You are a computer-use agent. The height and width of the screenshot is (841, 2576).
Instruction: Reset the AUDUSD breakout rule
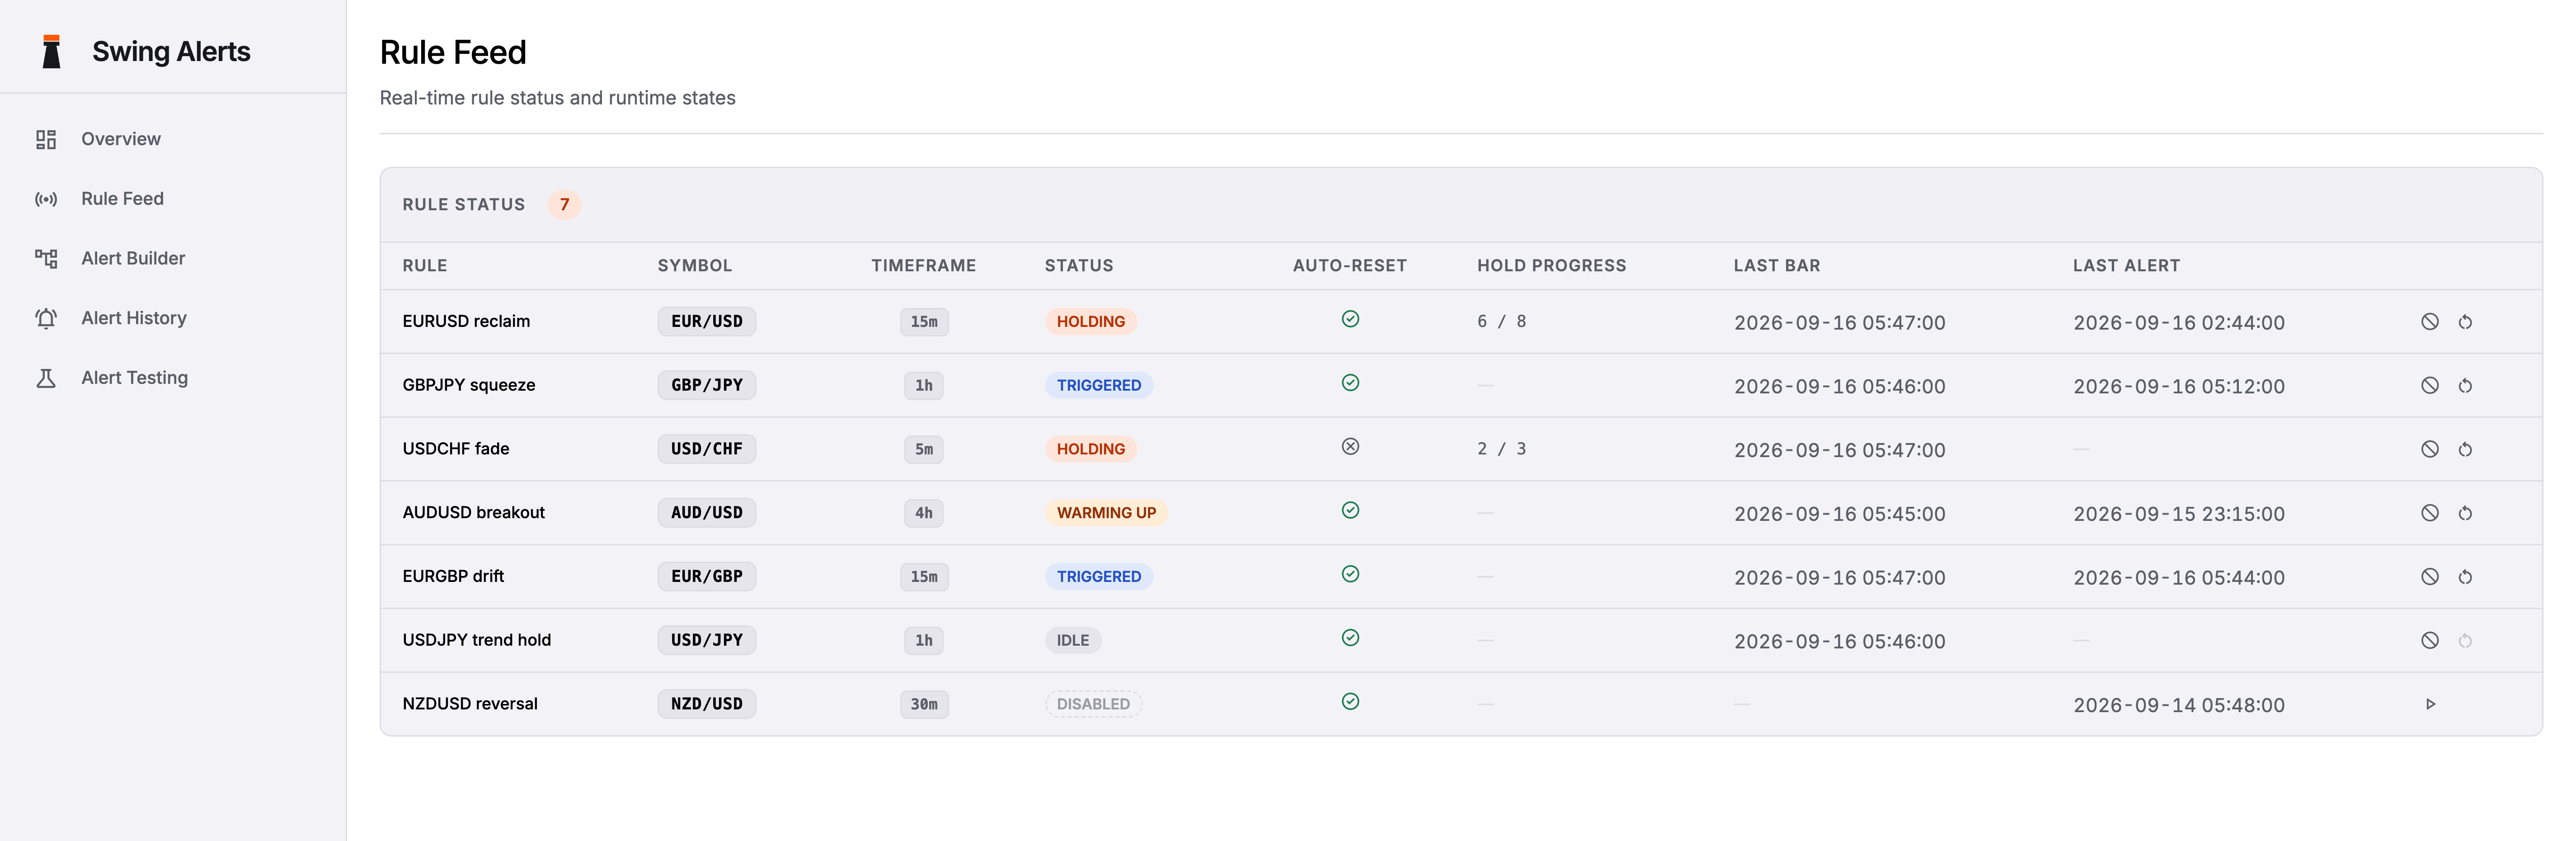(2465, 513)
